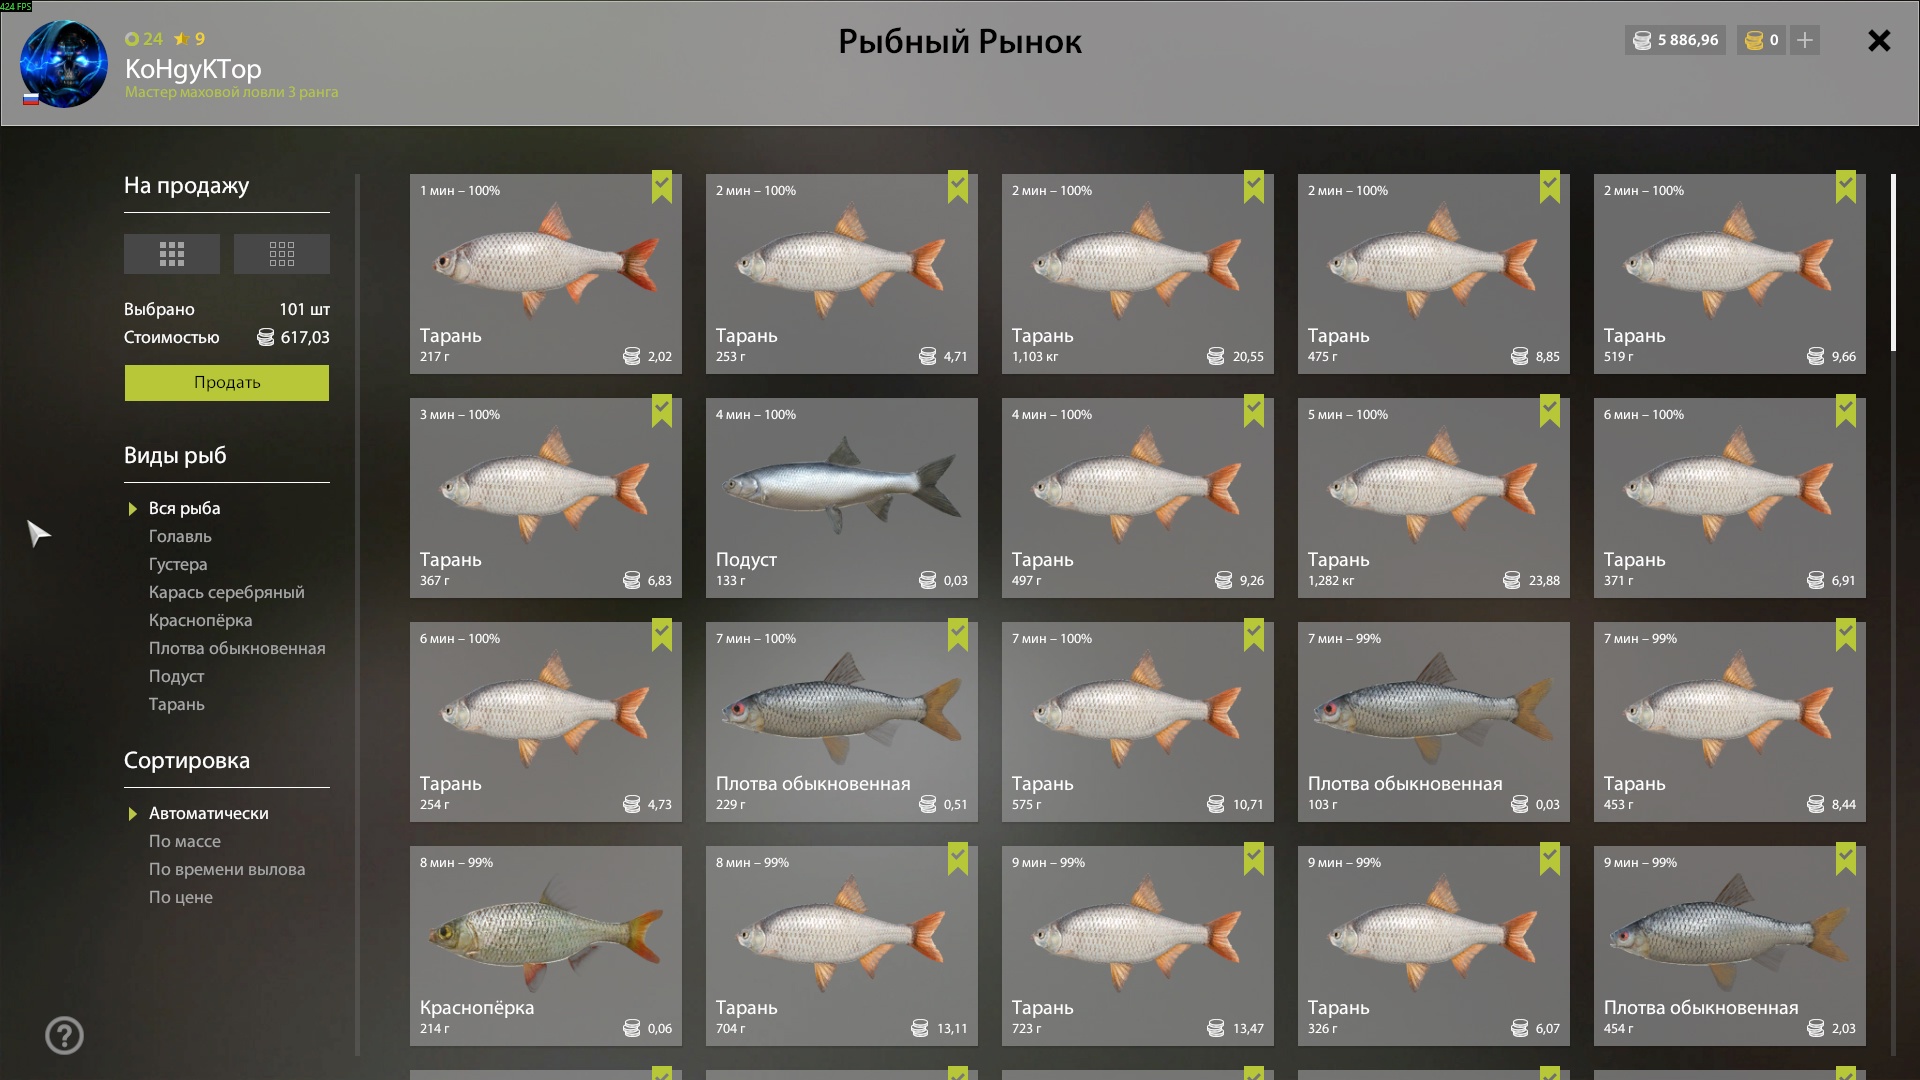
Task: Toggle selection flag on Плотва 229 г card
Action: point(958,636)
